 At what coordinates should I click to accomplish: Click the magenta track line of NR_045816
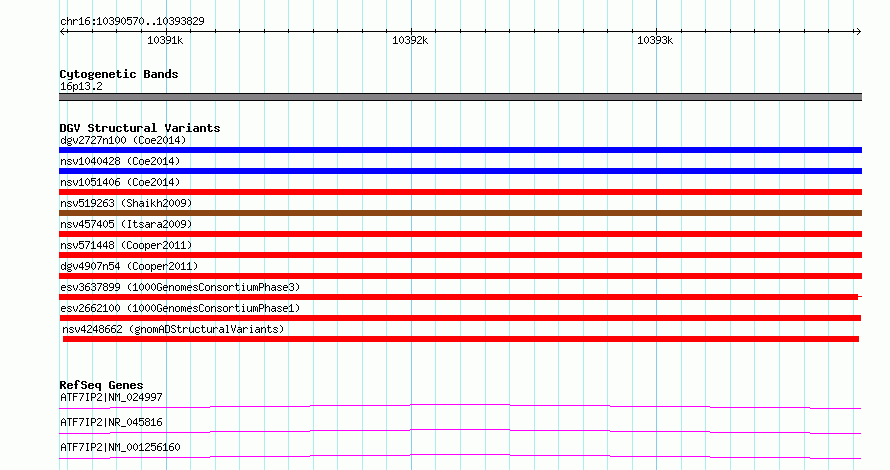tap(460, 431)
